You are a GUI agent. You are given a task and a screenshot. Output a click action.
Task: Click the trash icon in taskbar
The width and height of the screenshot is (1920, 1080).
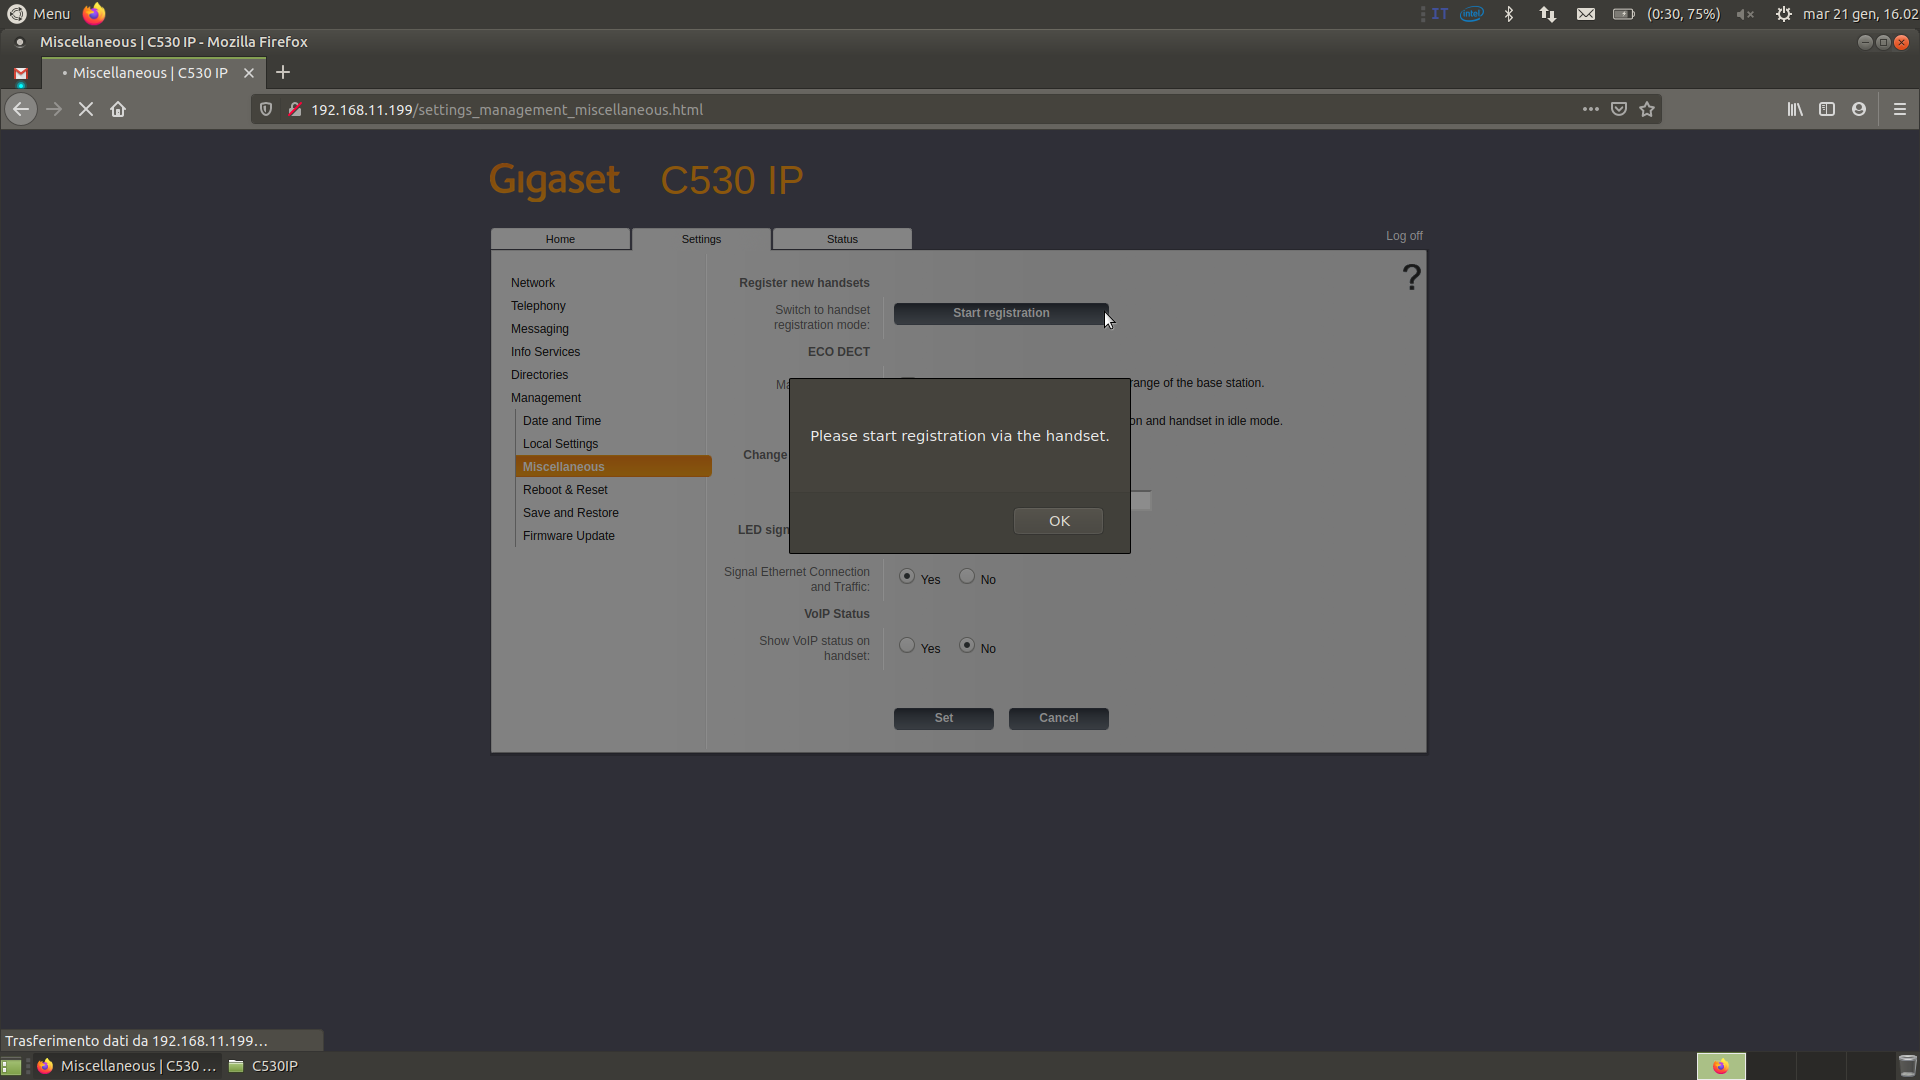click(x=1907, y=1066)
